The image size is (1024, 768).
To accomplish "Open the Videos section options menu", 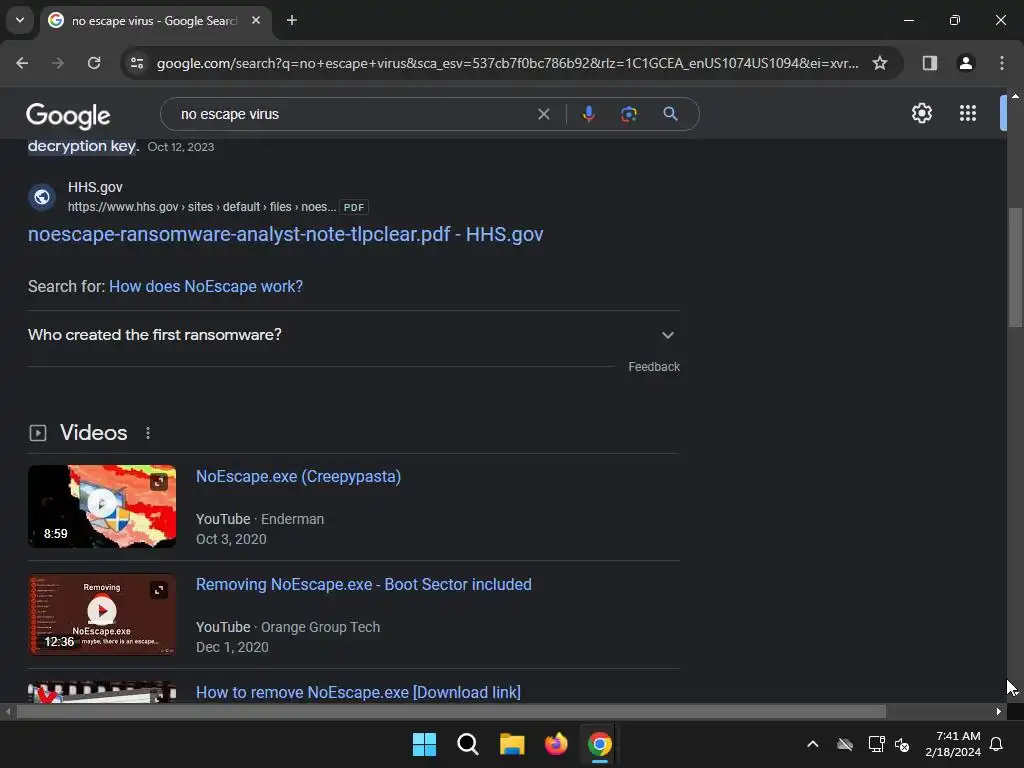I will (148, 433).
